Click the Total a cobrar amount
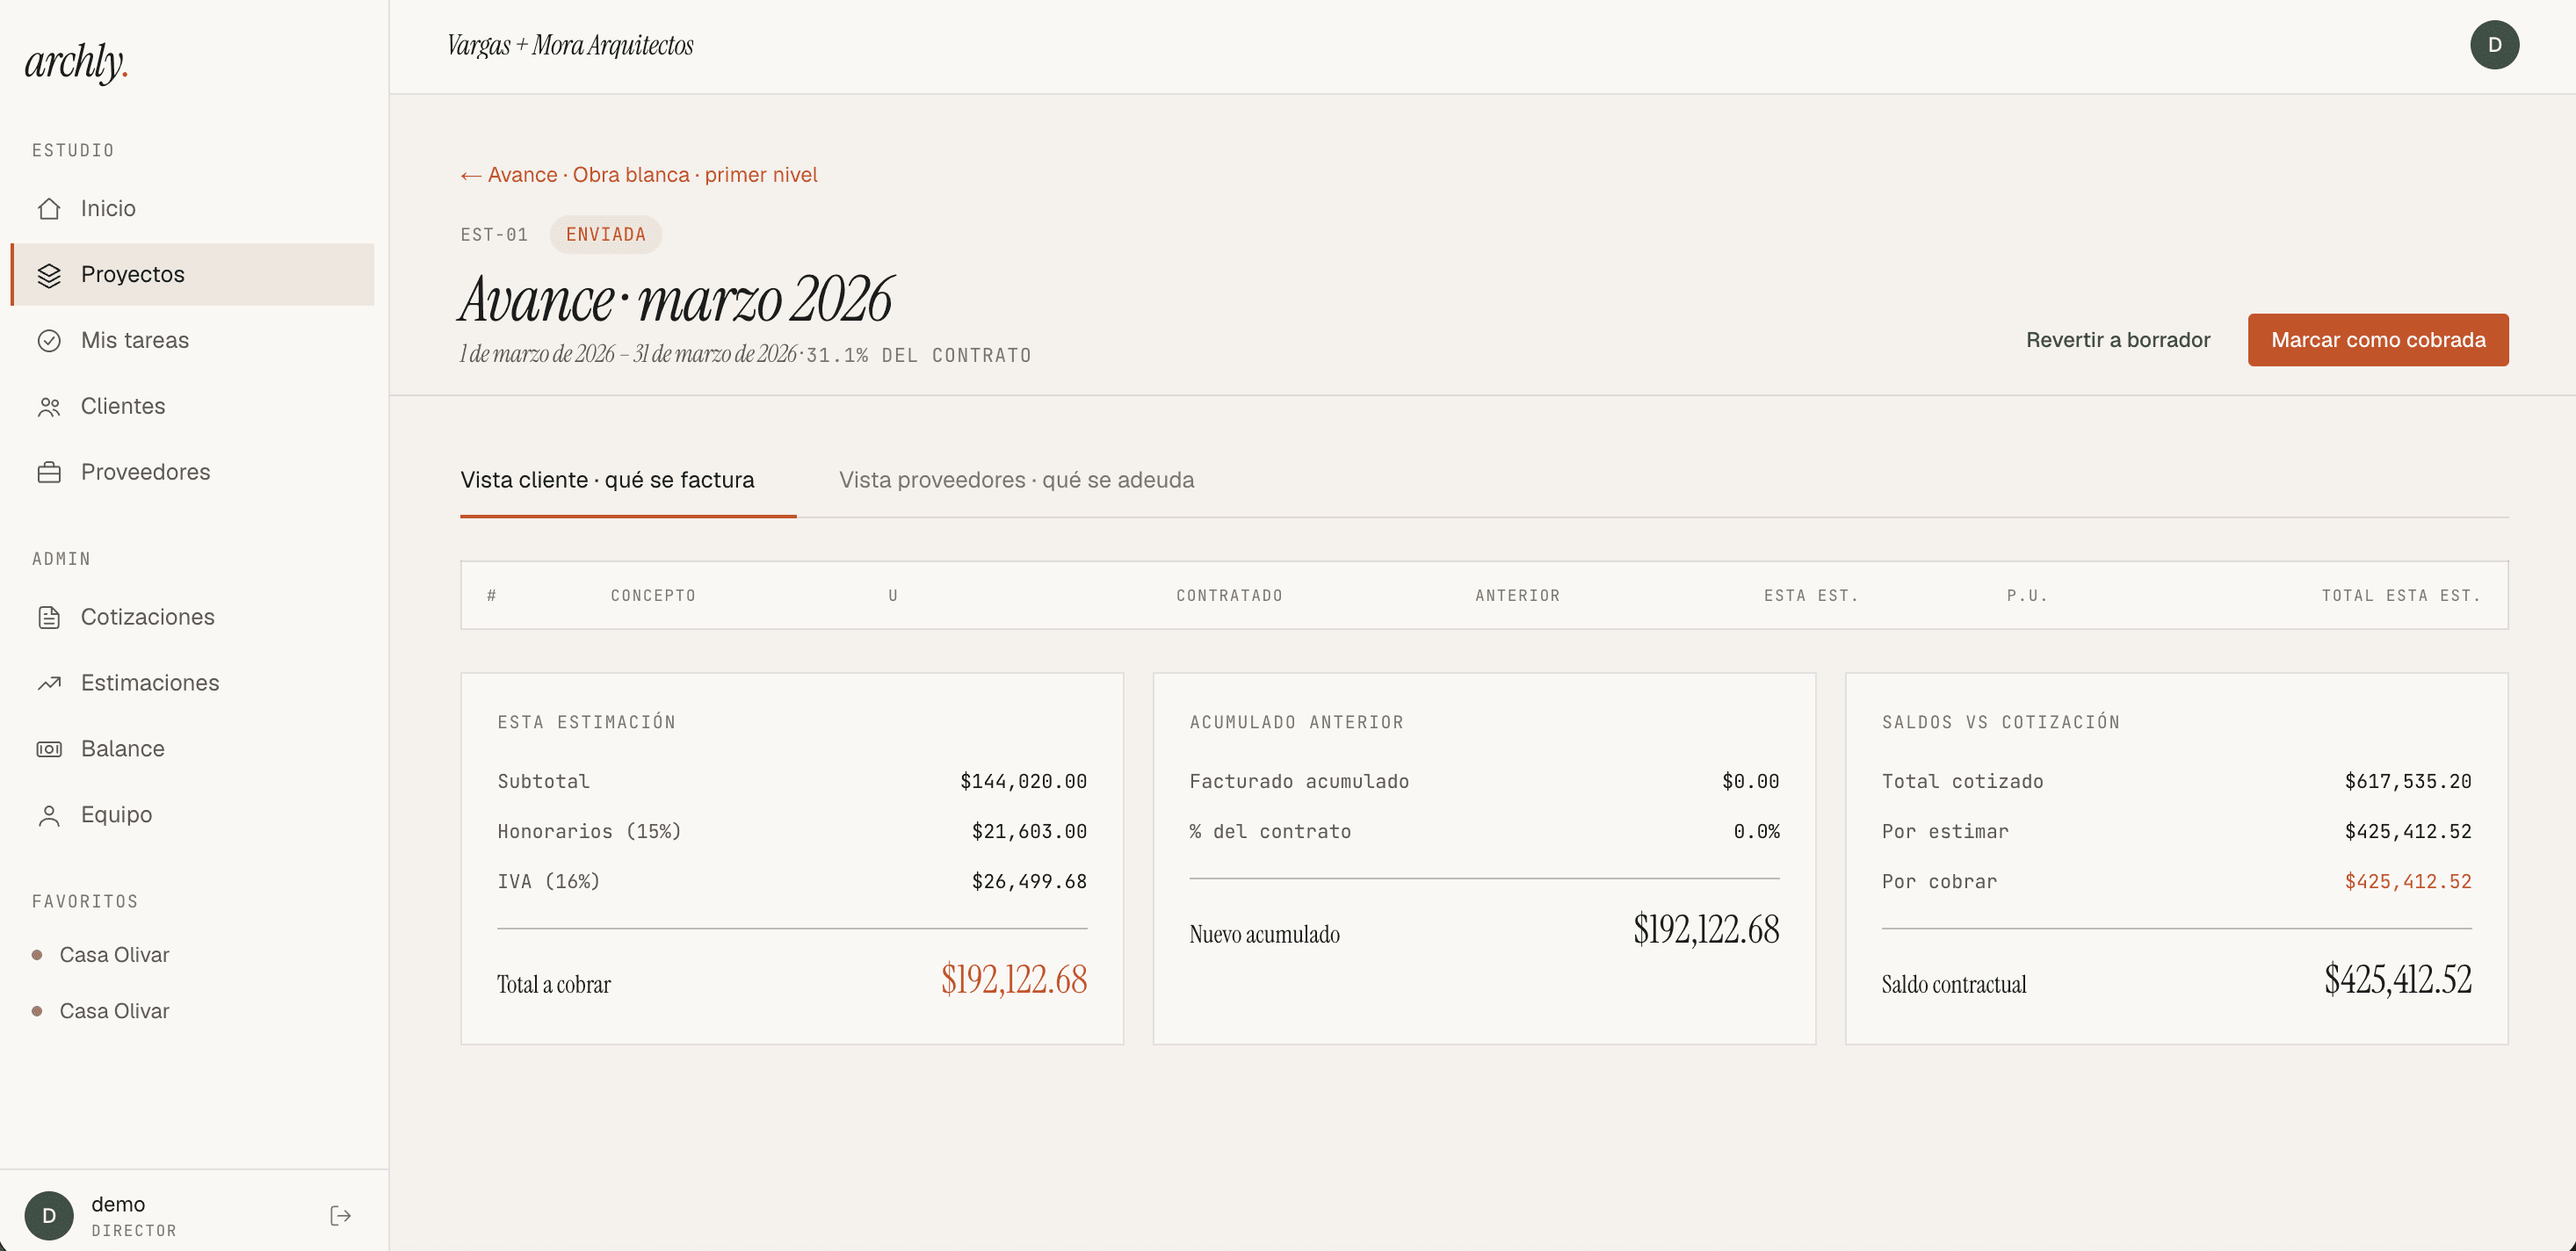This screenshot has width=2576, height=1251. pos(1013,979)
